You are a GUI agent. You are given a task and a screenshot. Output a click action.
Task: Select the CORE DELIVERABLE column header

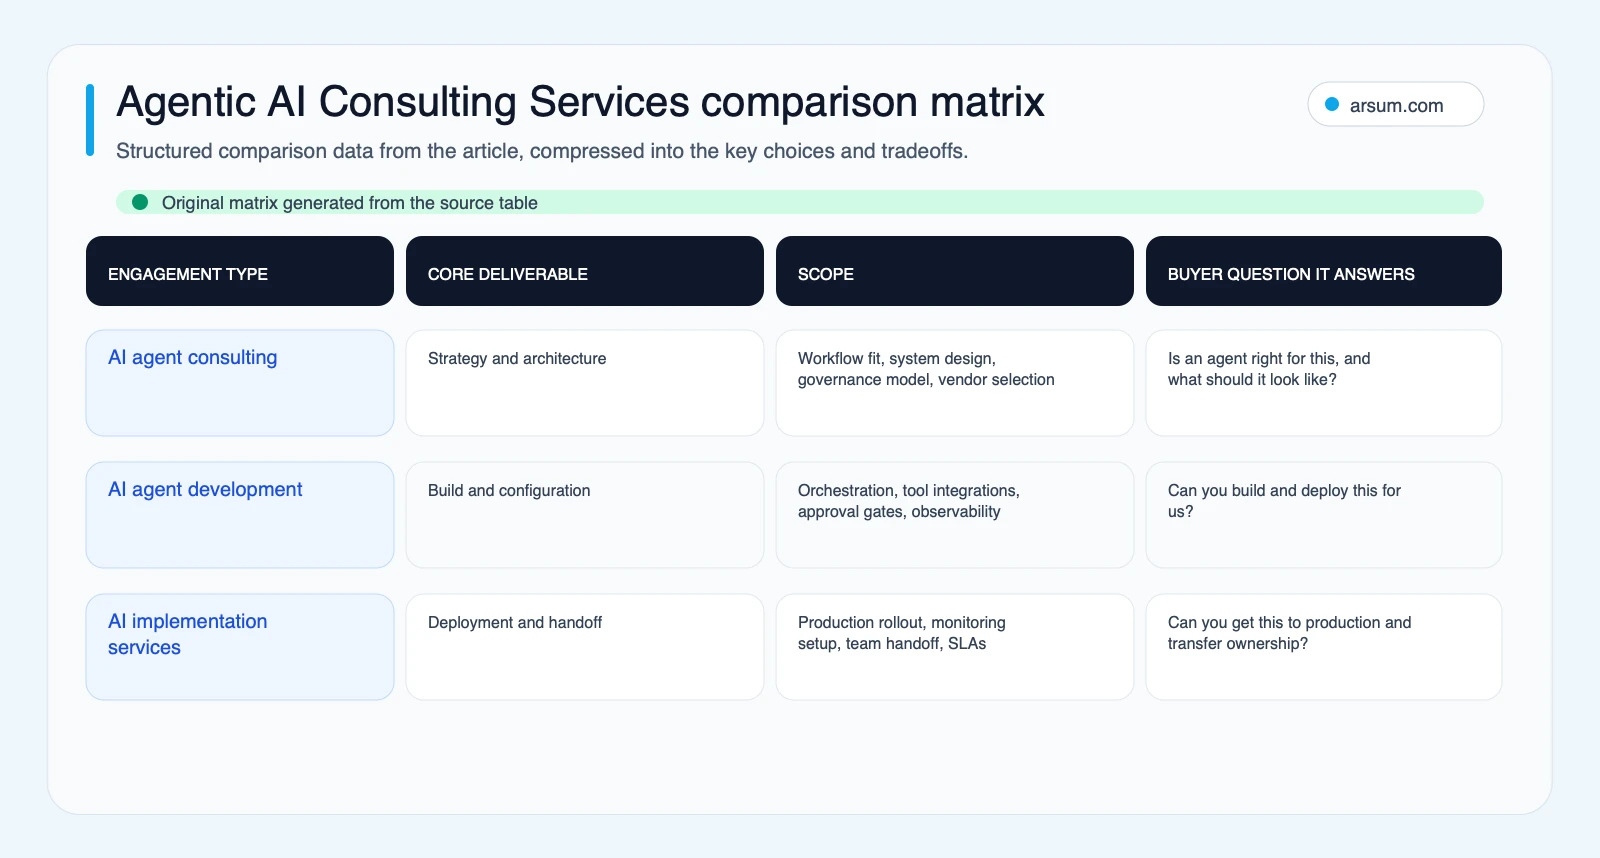[585, 271]
